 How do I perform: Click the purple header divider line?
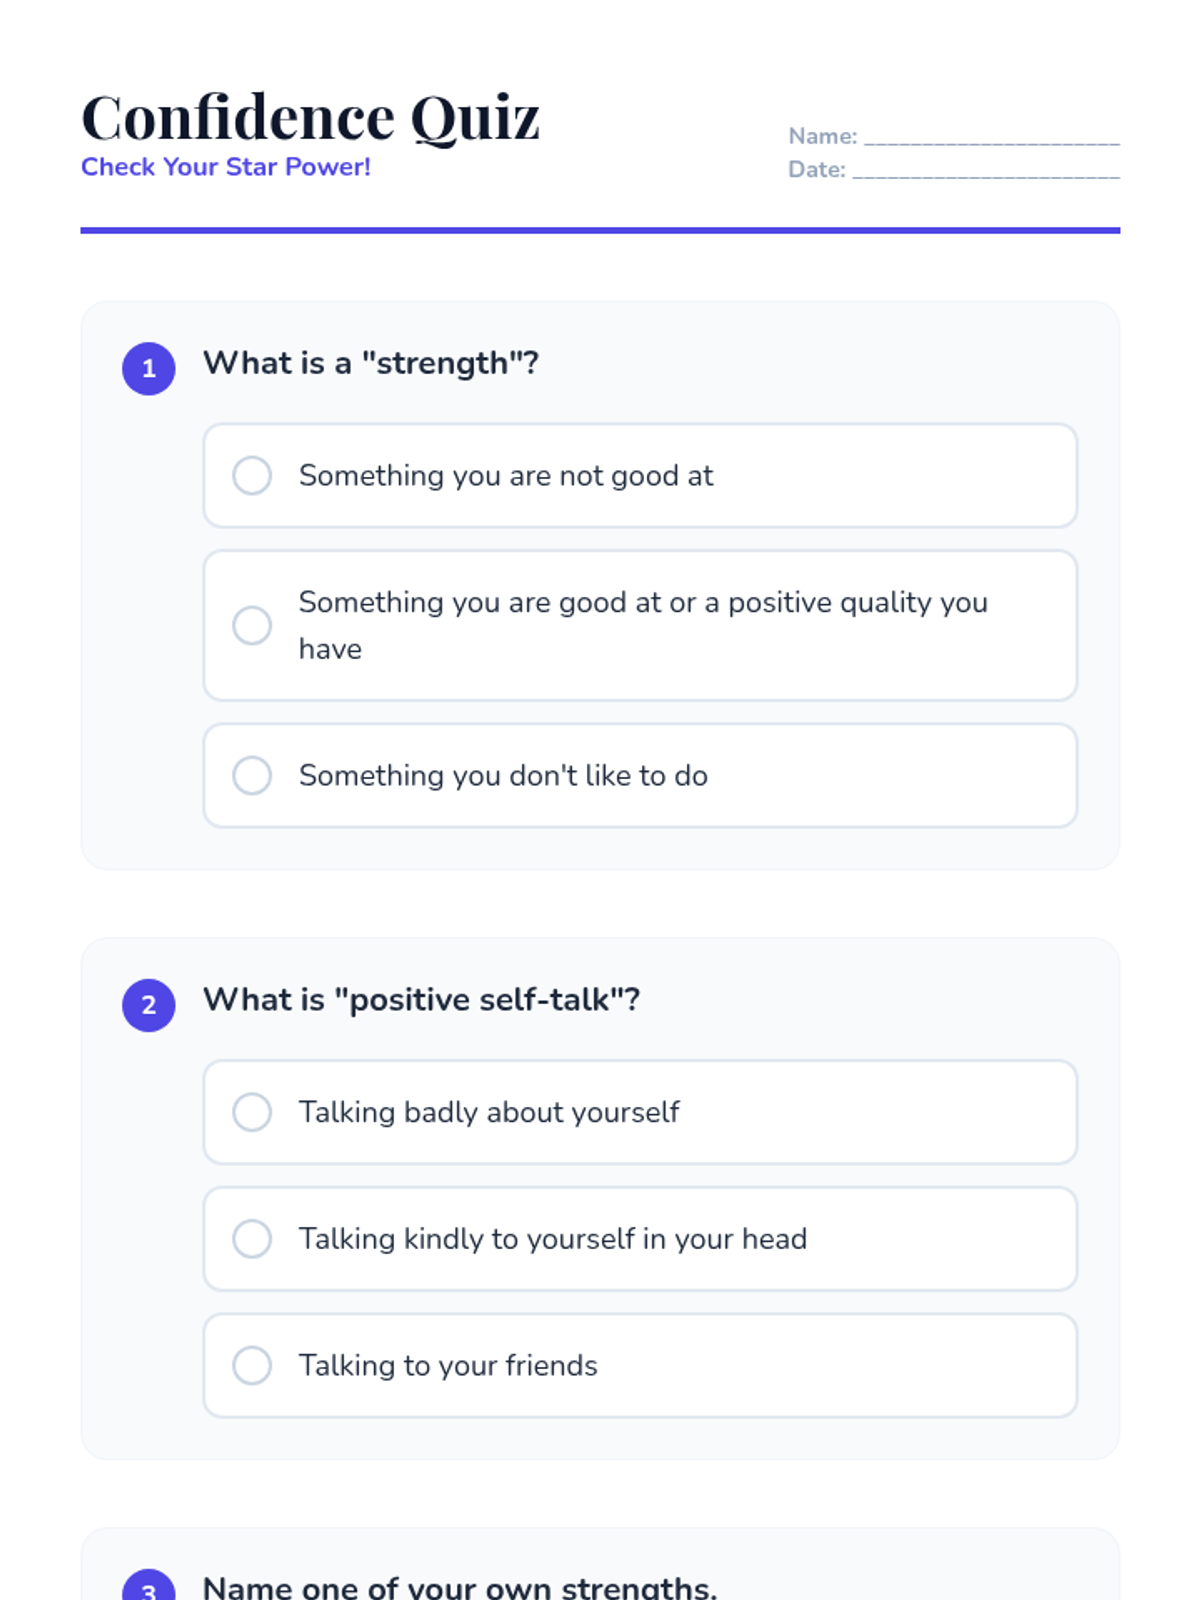(600, 230)
